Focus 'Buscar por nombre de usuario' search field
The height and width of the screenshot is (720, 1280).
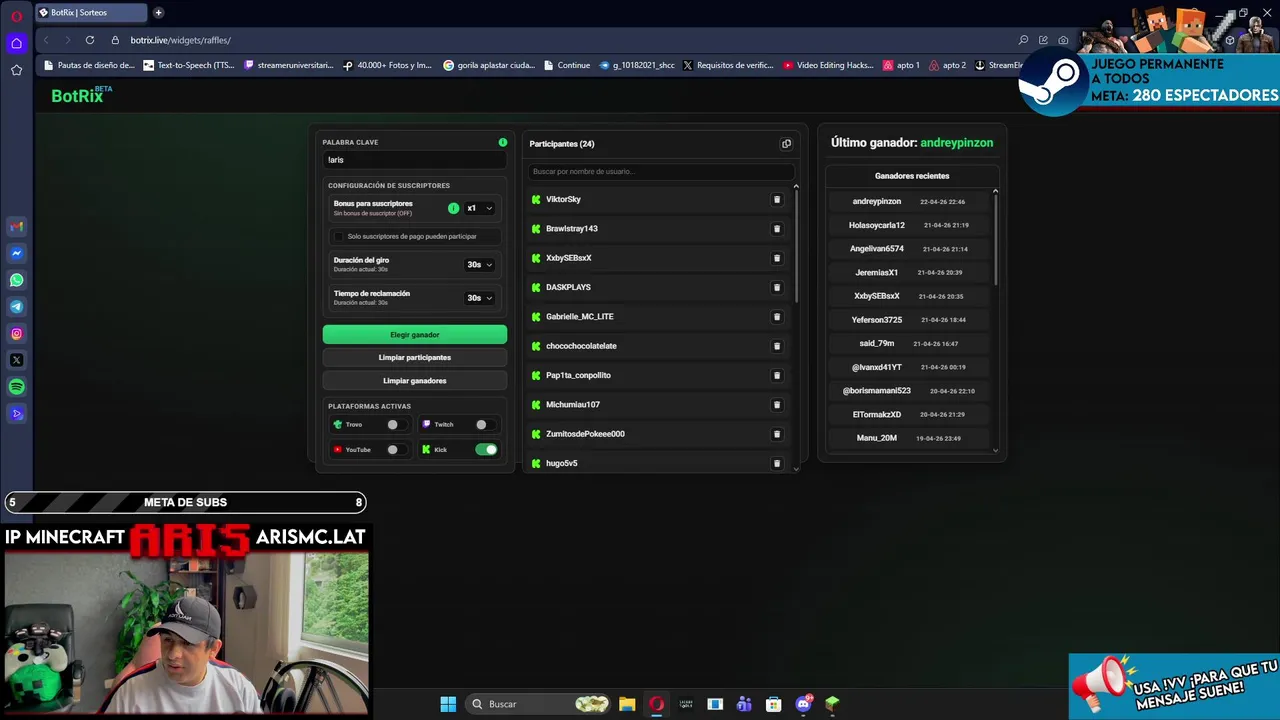click(x=661, y=172)
